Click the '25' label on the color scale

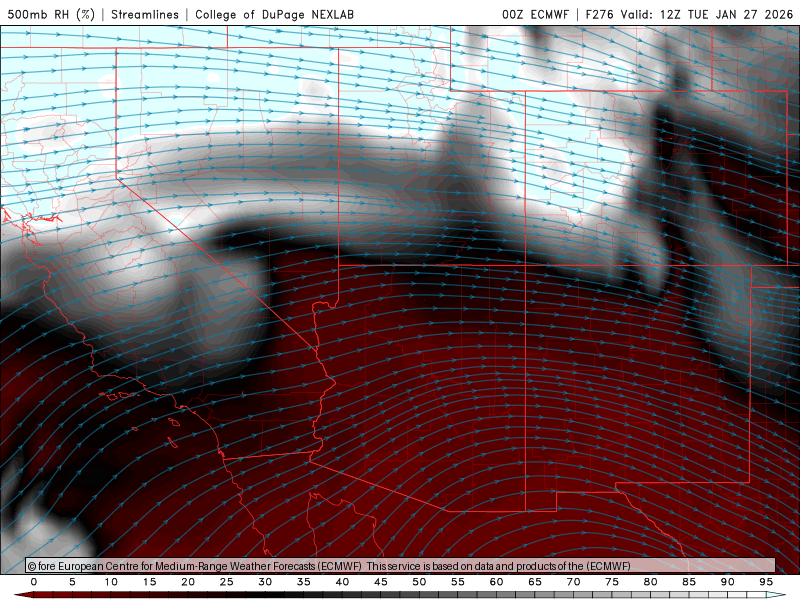[x=227, y=582]
